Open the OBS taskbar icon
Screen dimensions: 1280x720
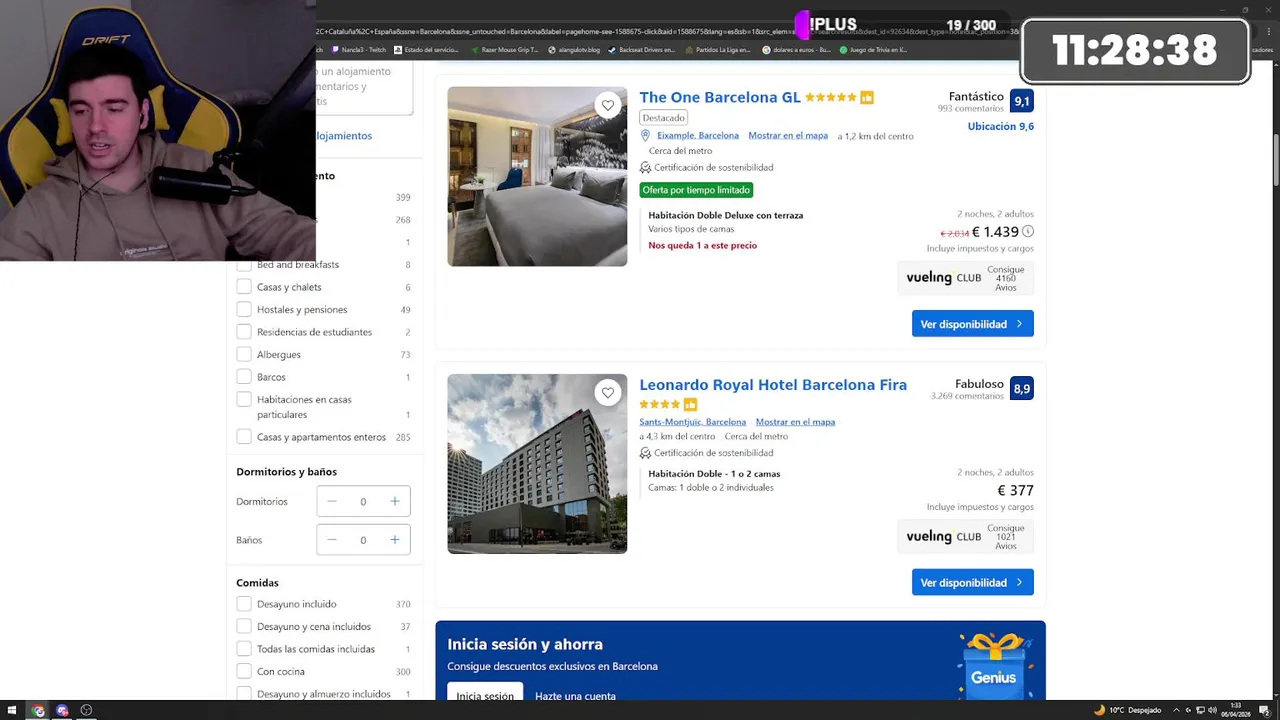click(86, 710)
